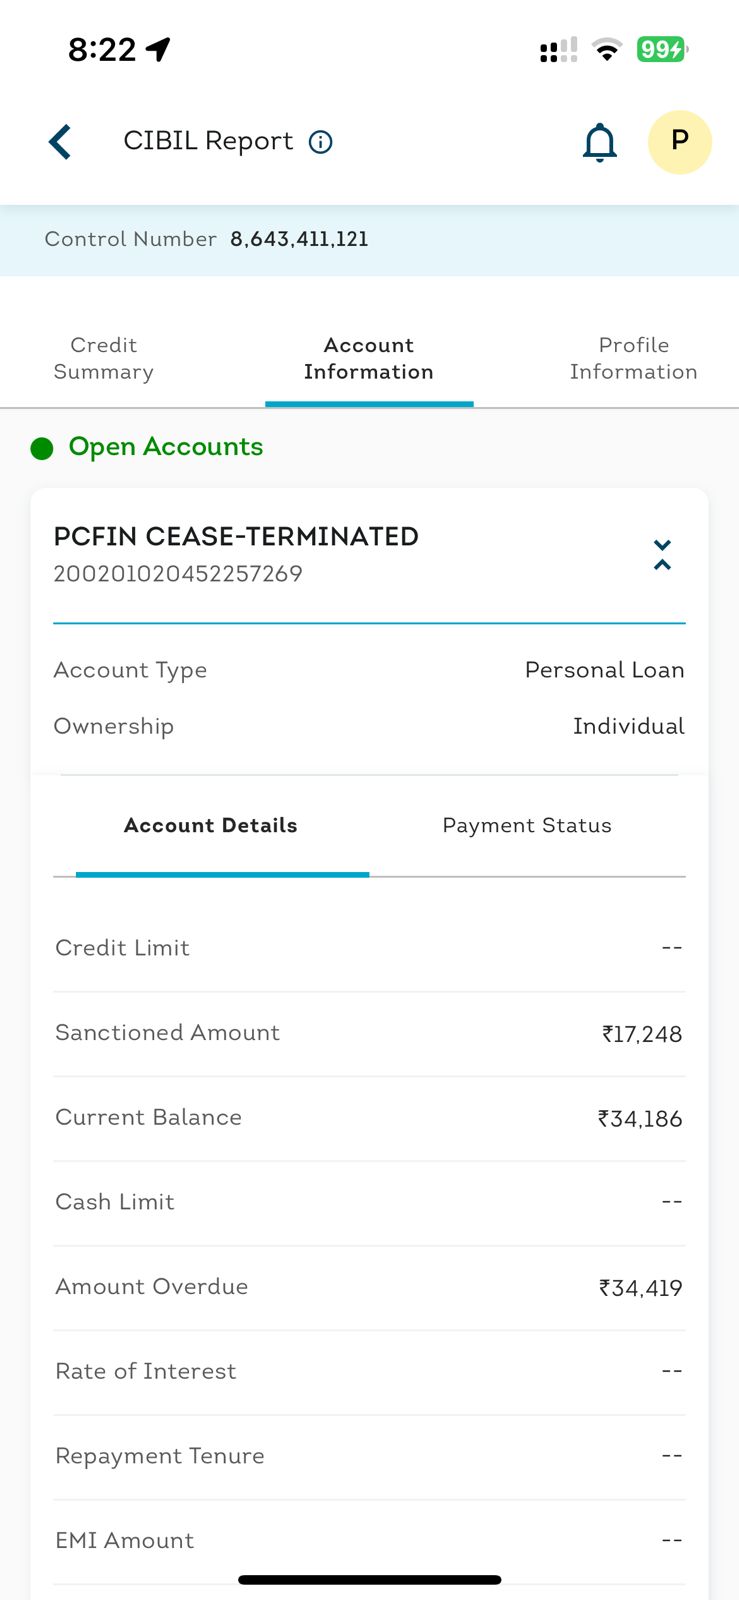Tap the battery indicator icon
The width and height of the screenshot is (739, 1600).
(x=662, y=49)
